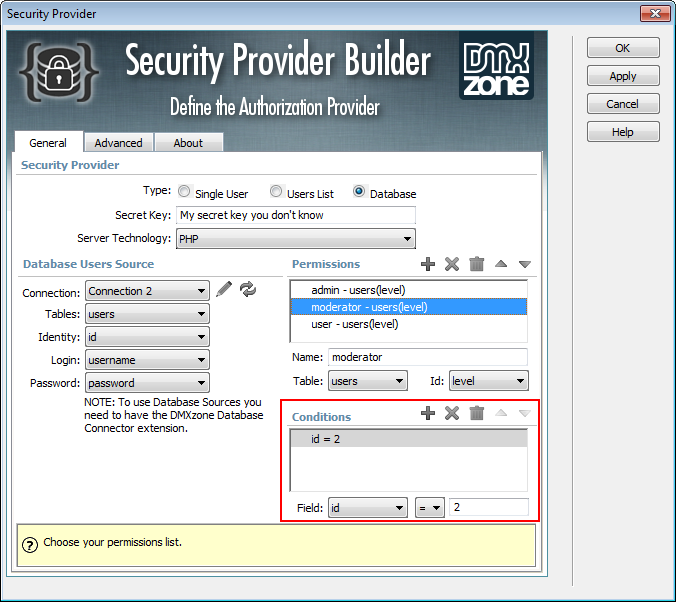The width and height of the screenshot is (676, 602).
Task: Select the Database type radio button
Action: (x=359, y=191)
